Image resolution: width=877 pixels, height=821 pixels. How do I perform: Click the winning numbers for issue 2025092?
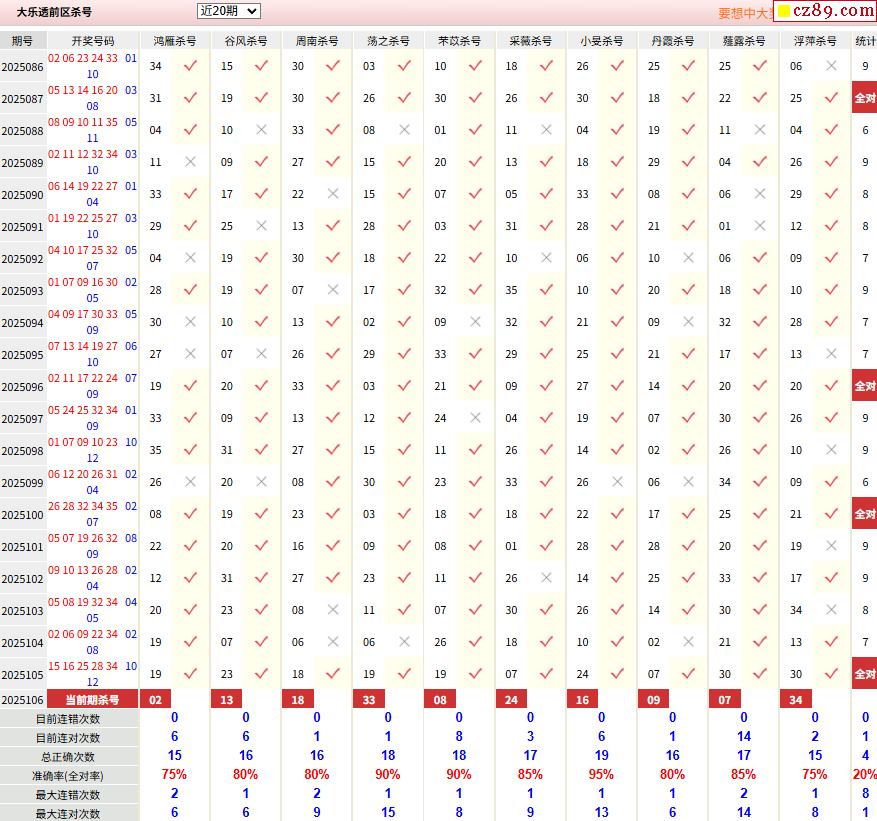(x=92, y=258)
